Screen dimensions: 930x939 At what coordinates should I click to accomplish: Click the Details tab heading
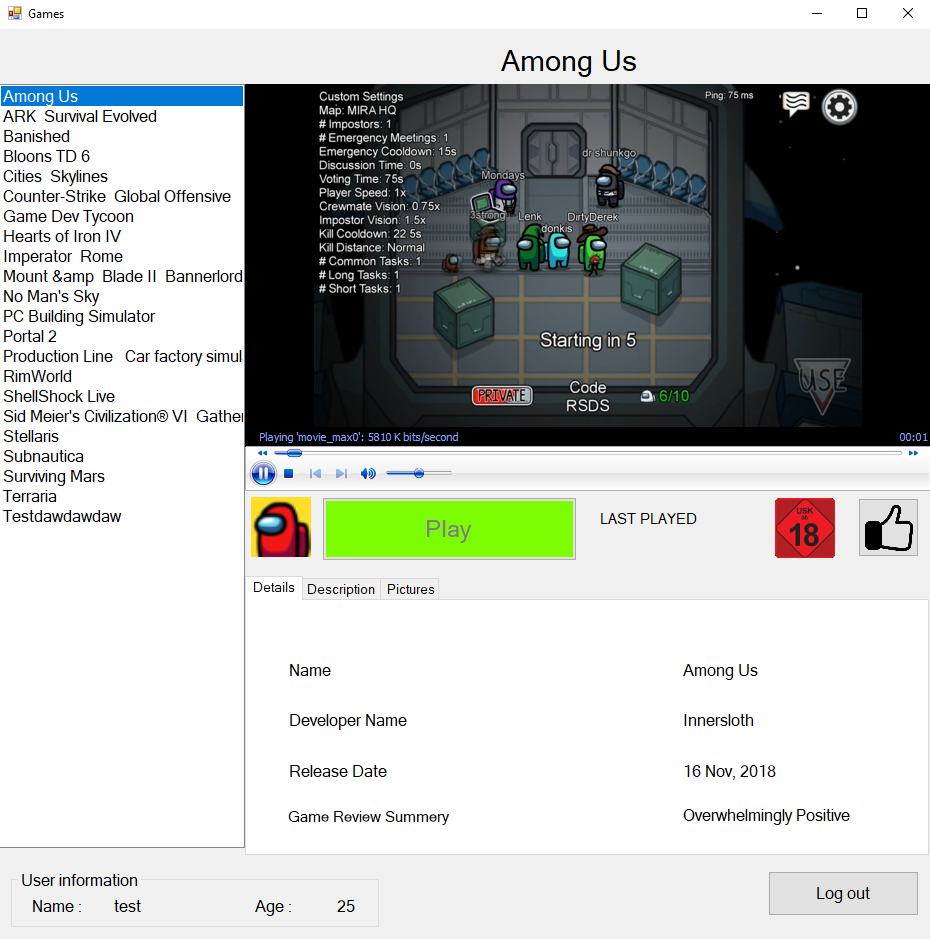click(273, 587)
